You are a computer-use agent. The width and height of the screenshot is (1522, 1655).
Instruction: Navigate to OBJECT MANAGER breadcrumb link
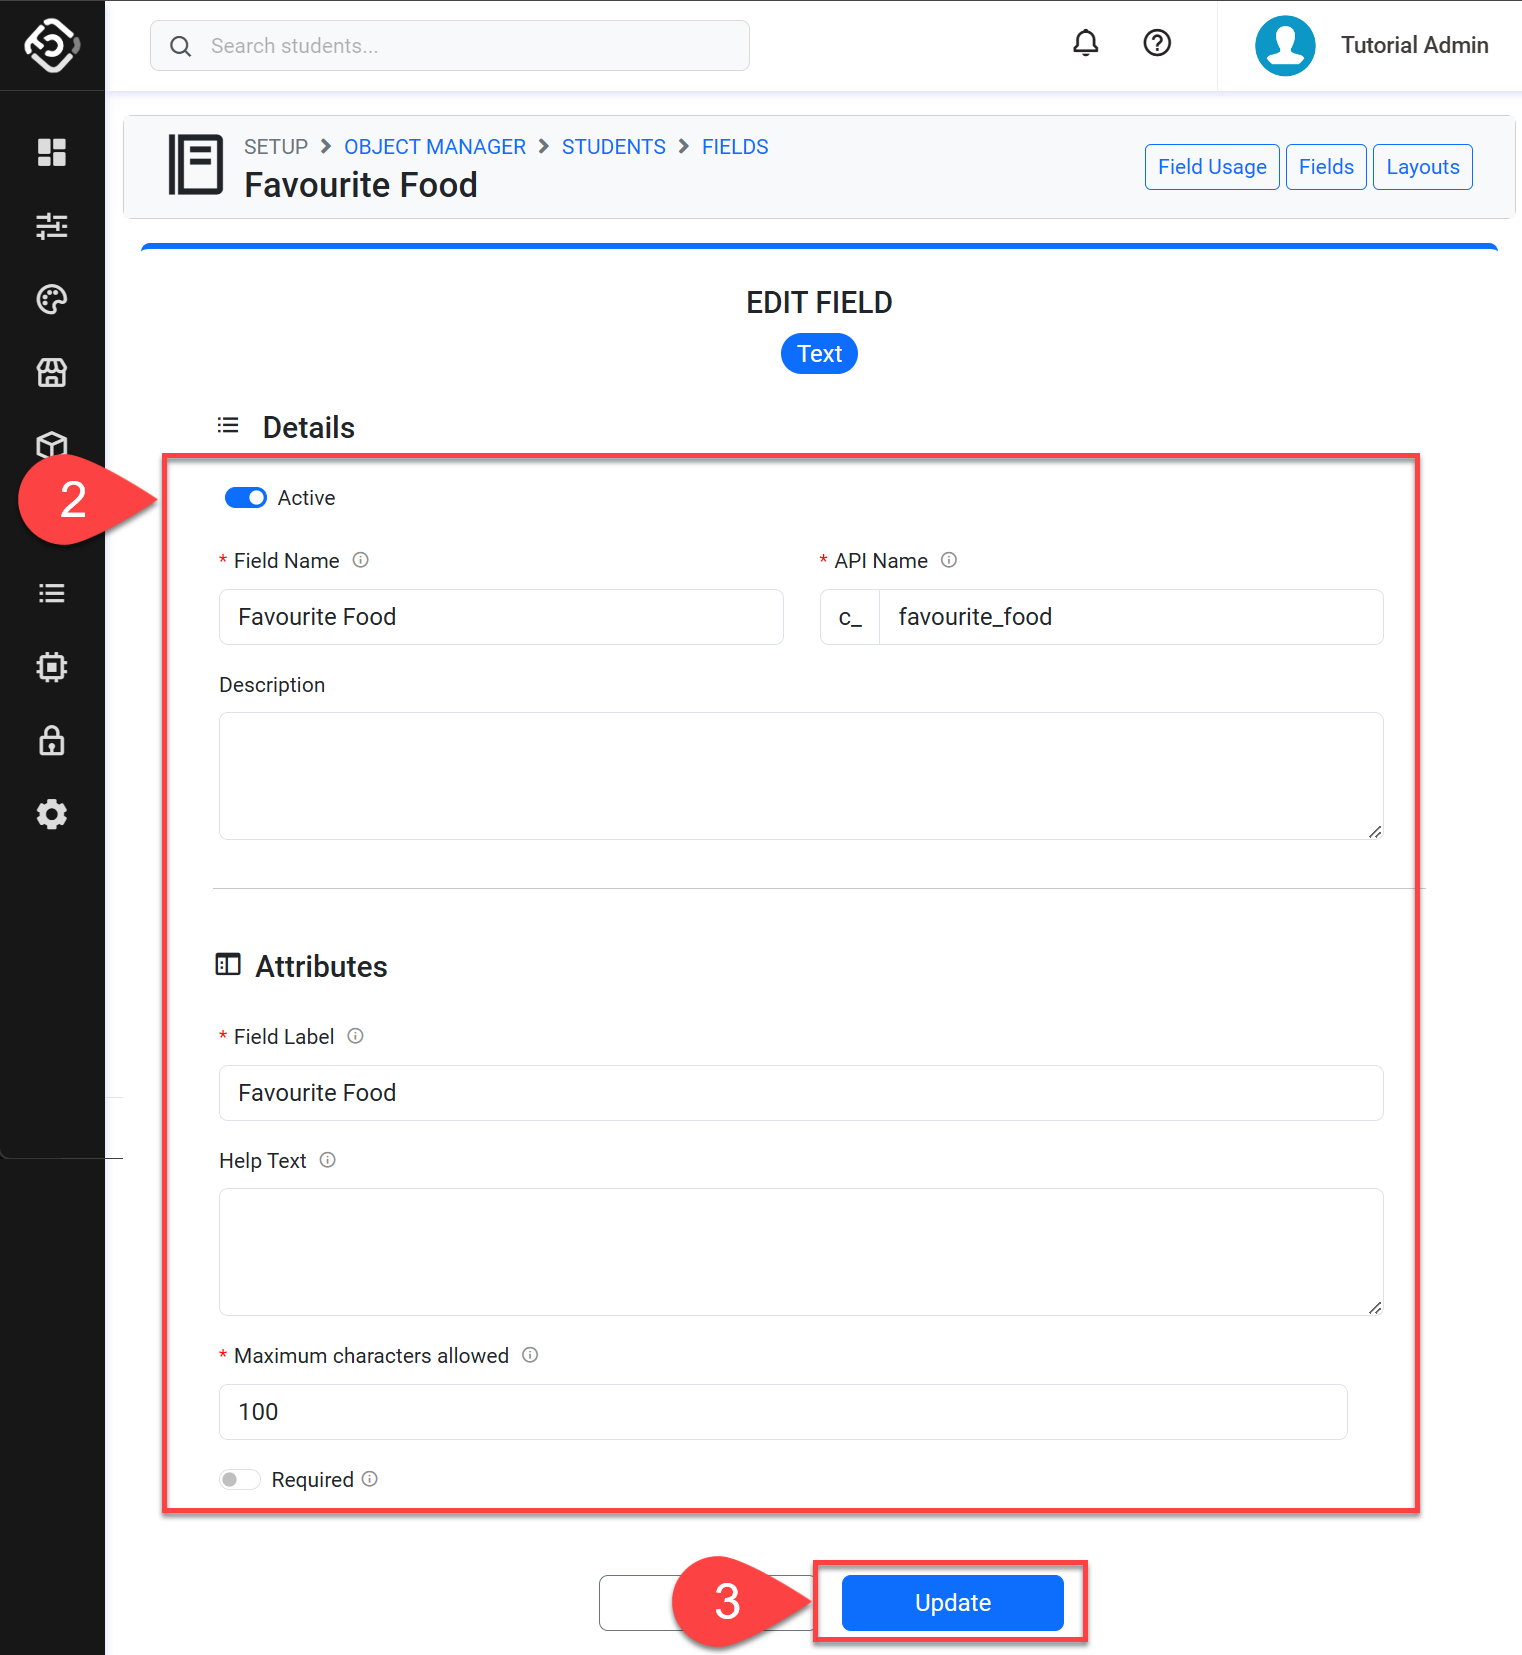(x=435, y=147)
